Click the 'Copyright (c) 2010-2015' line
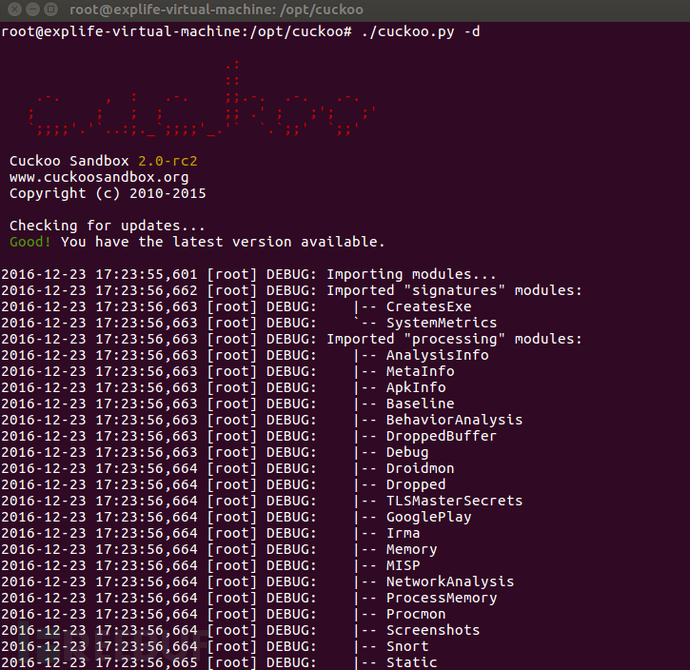The width and height of the screenshot is (690, 670). click(x=108, y=194)
